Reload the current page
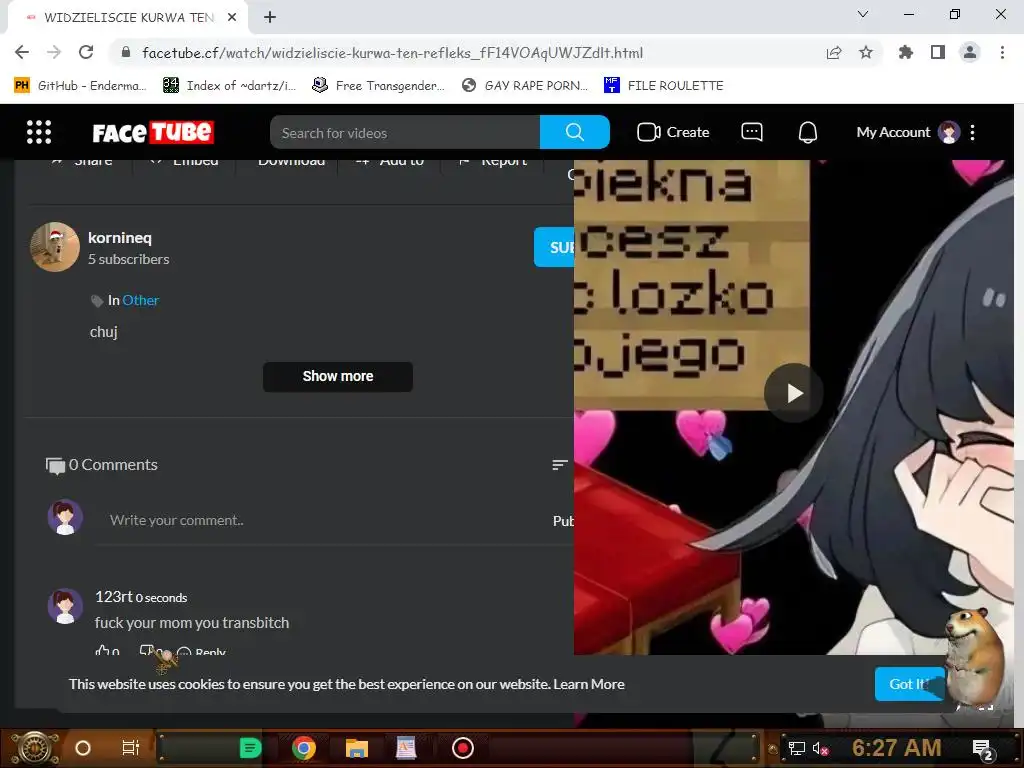This screenshot has width=1024, height=768. [86, 52]
